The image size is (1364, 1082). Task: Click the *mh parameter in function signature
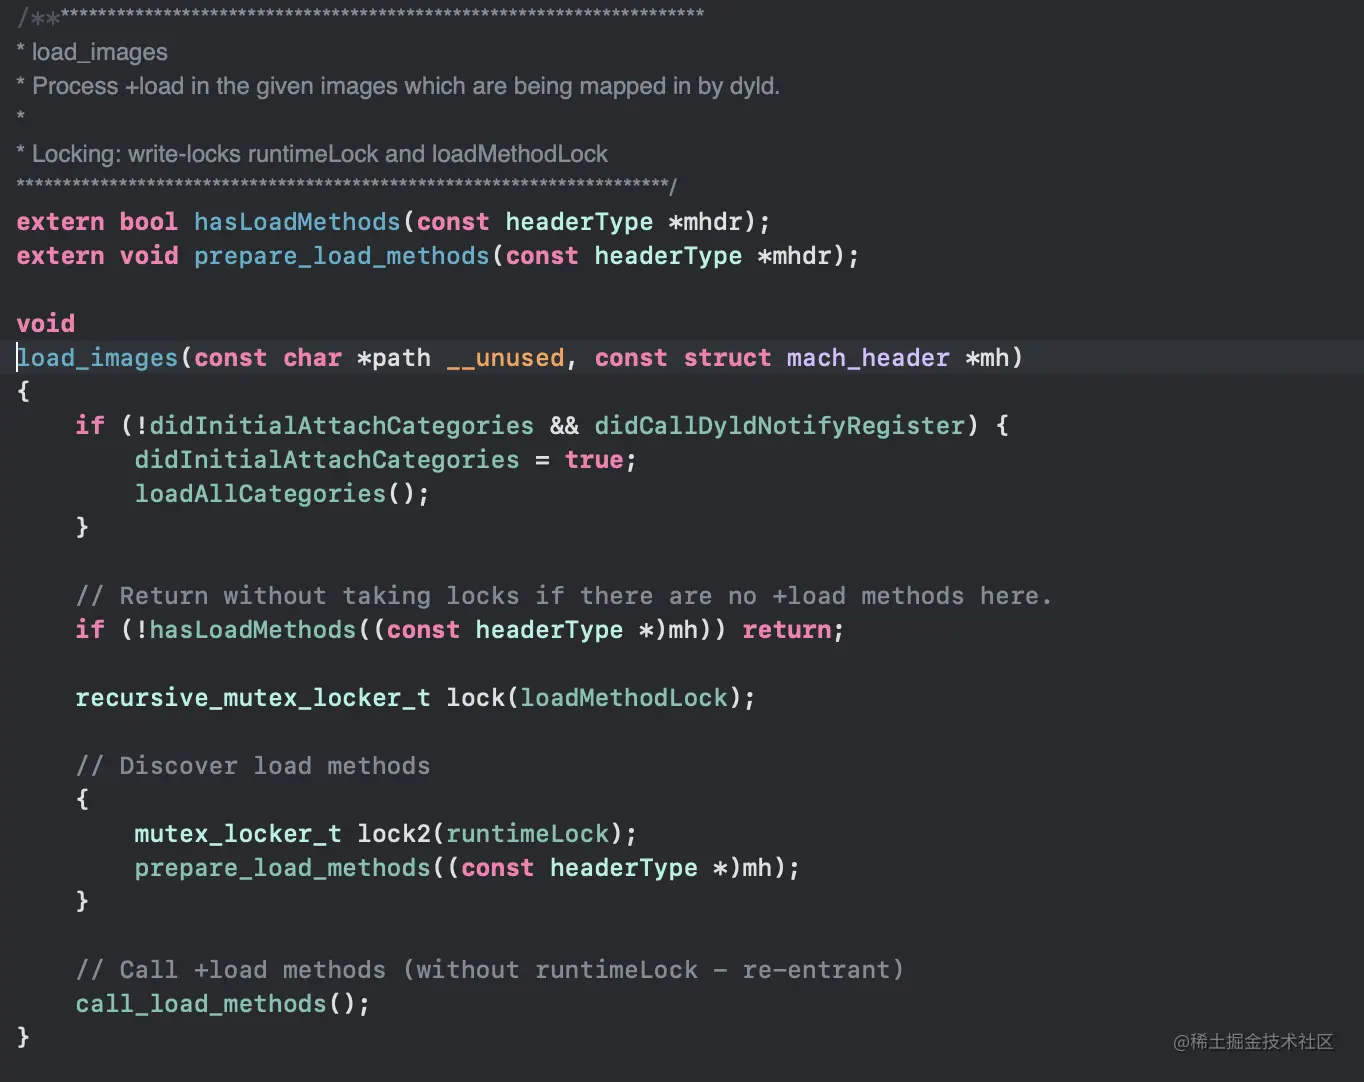(987, 358)
